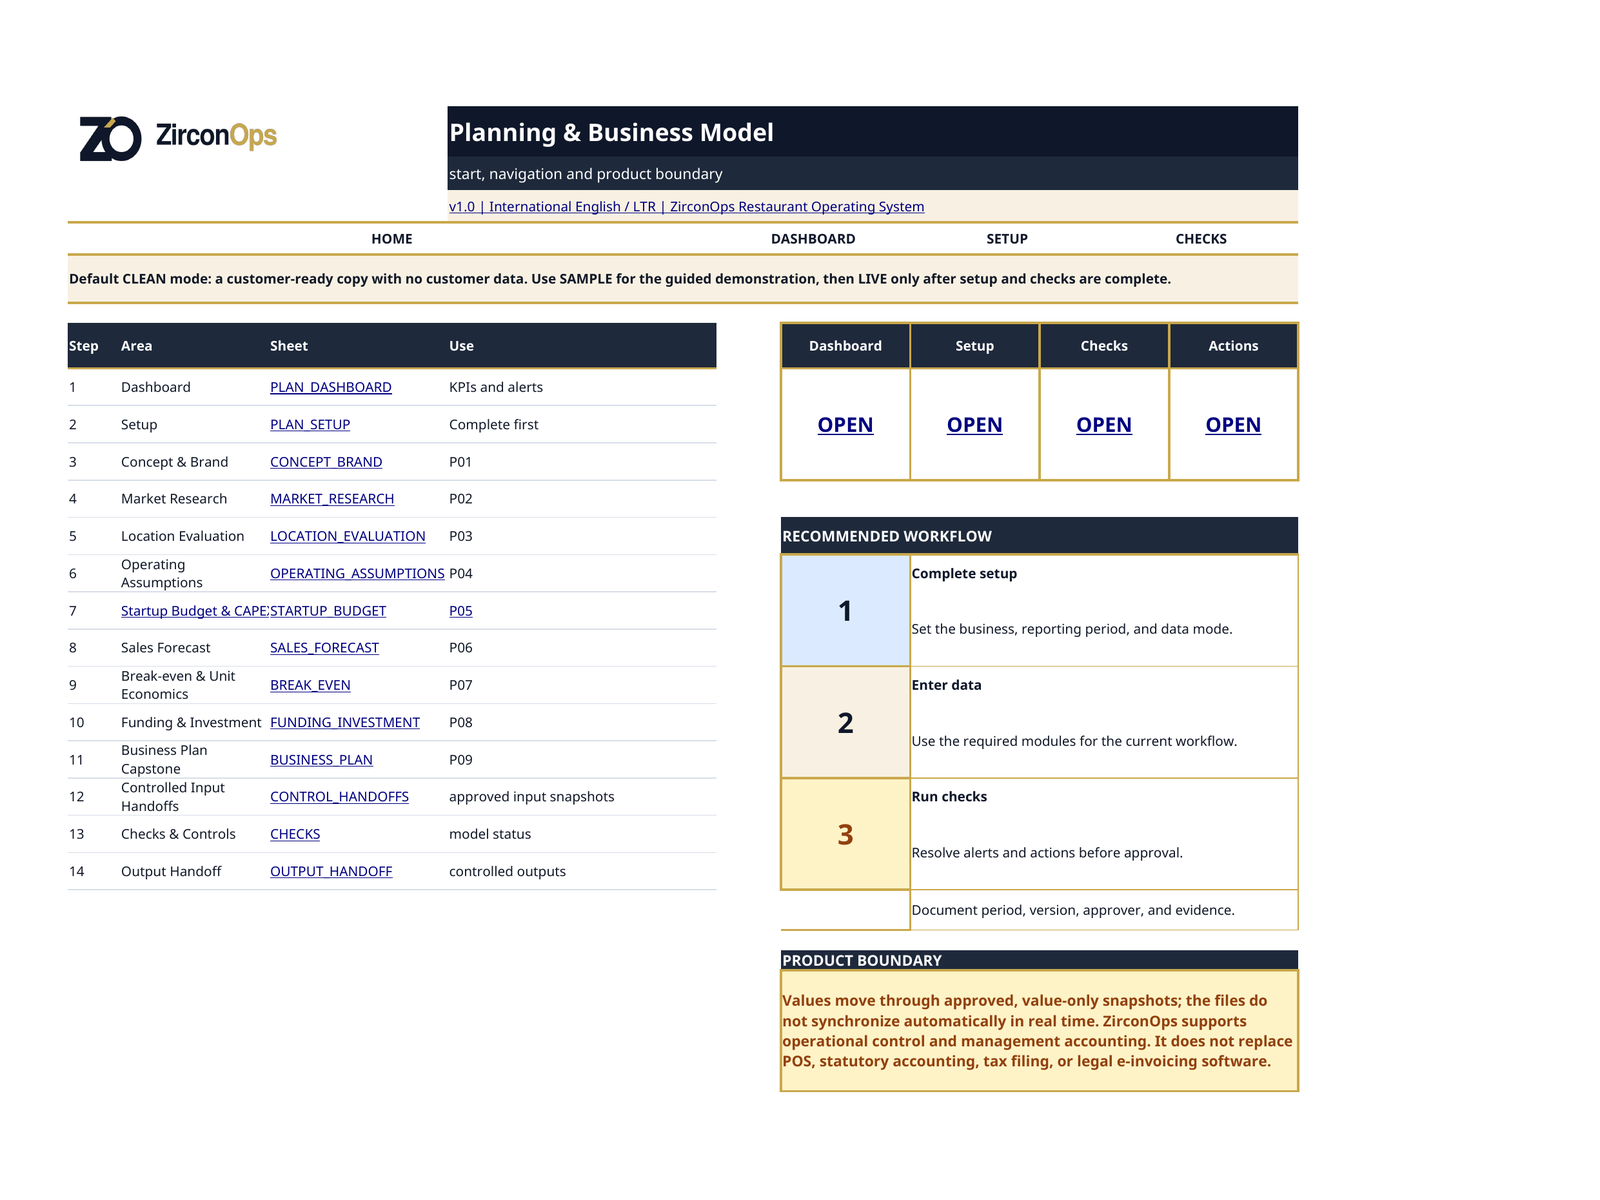Select the PRODUCT BOUNDARY header
Image resolution: width=1600 pixels, height=1200 pixels.
pyautogui.click(x=1039, y=960)
